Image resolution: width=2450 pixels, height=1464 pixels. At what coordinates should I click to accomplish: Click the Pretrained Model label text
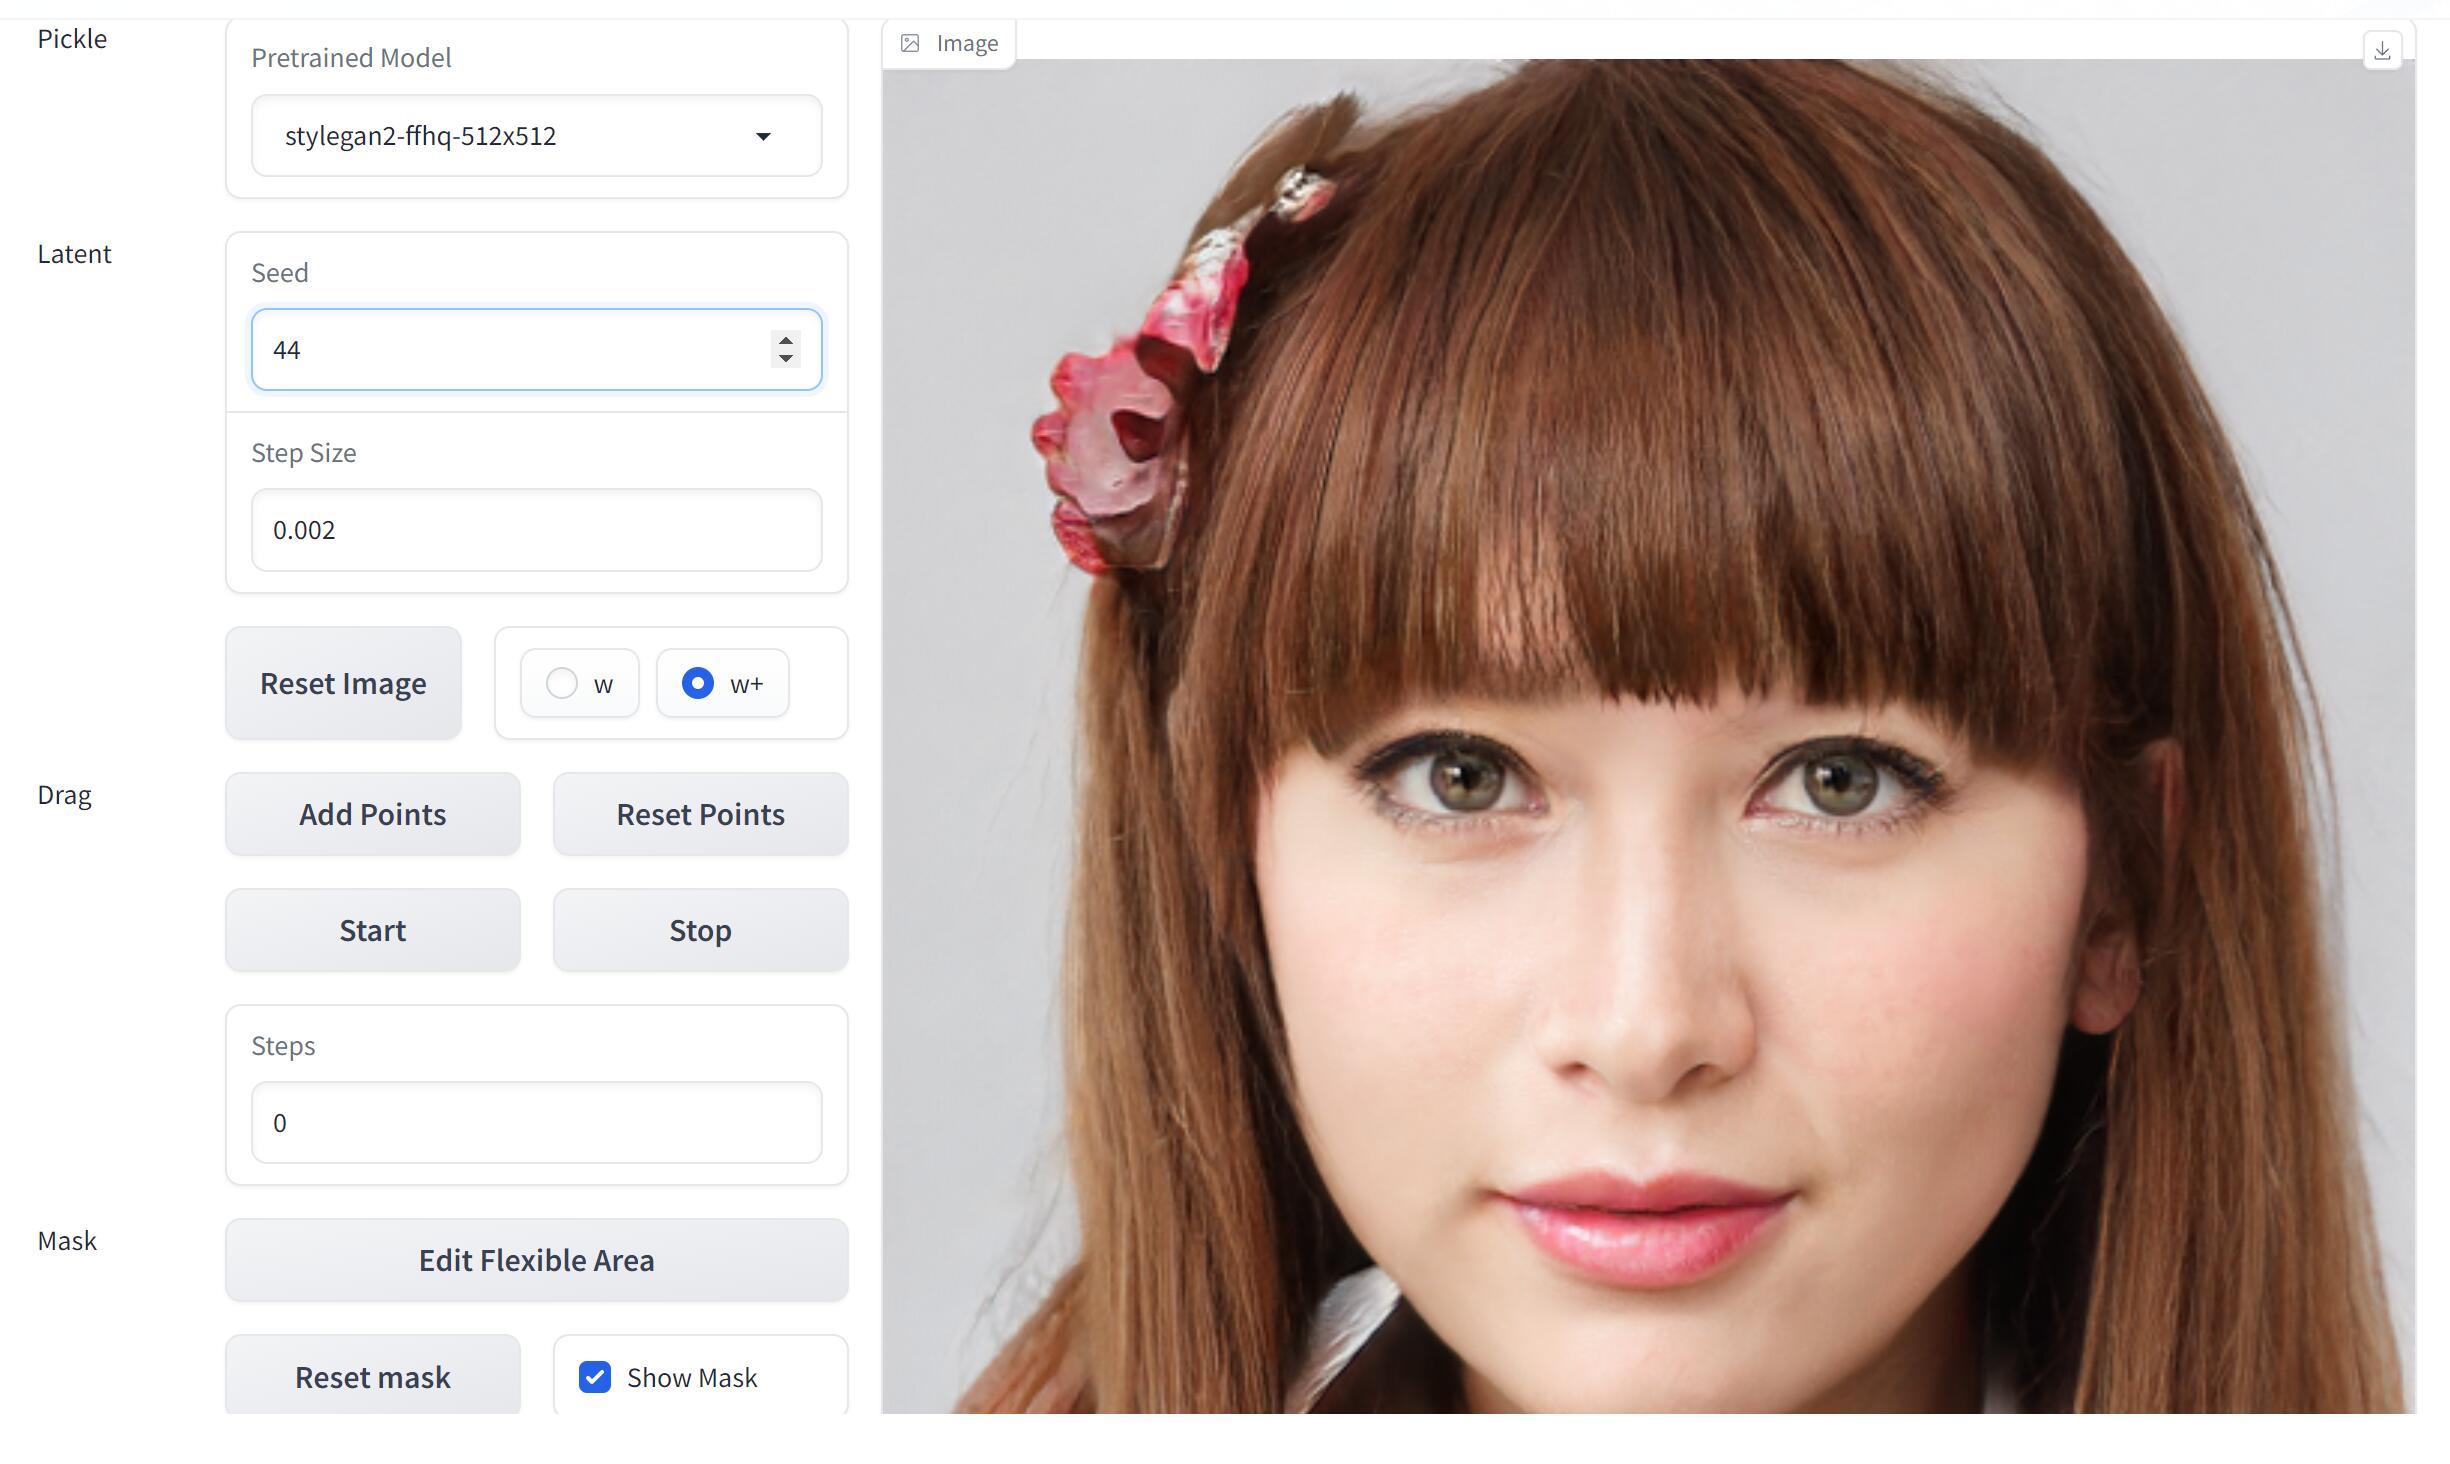click(351, 58)
